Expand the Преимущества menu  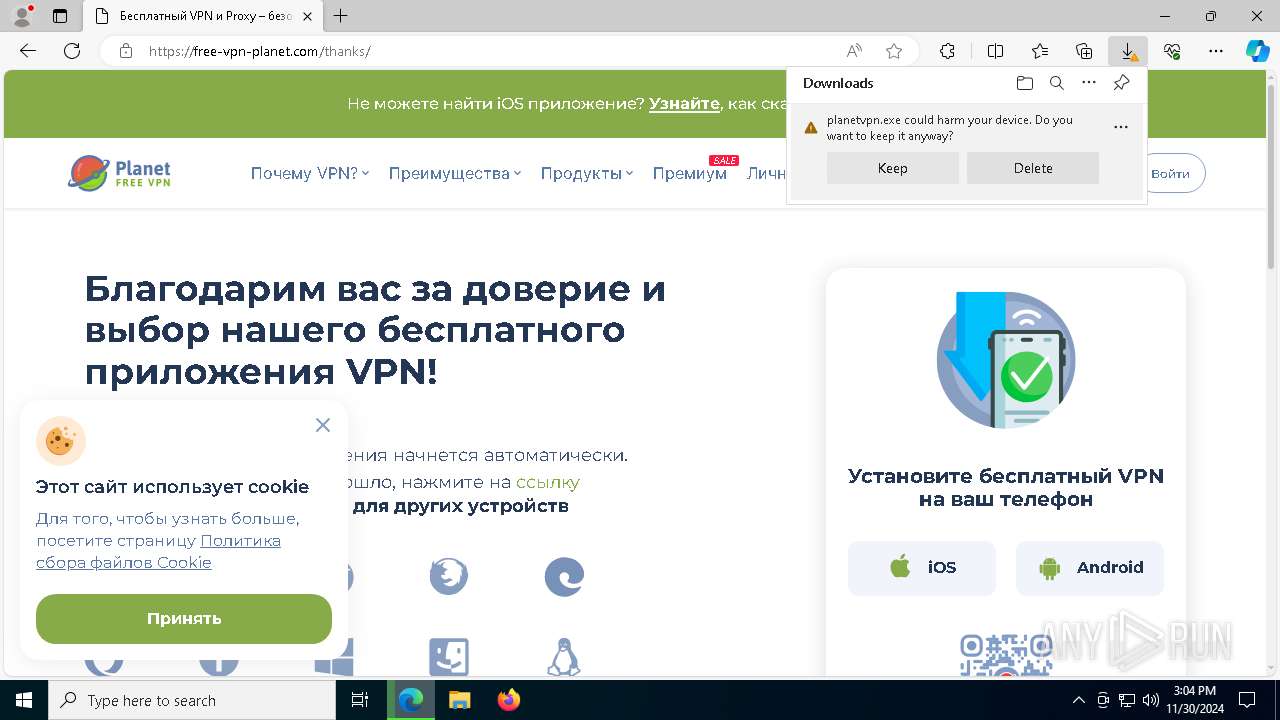click(x=454, y=173)
